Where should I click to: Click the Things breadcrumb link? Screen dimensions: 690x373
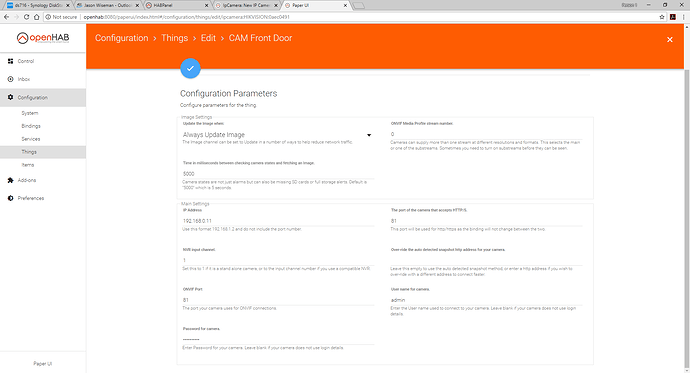174,38
